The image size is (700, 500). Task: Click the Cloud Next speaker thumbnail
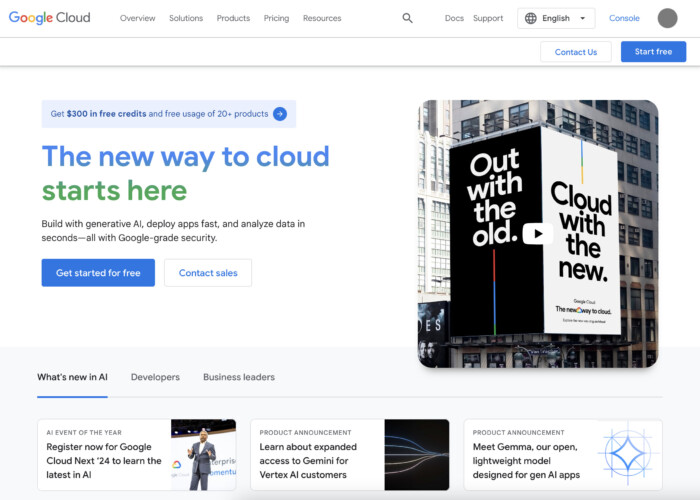(204, 454)
